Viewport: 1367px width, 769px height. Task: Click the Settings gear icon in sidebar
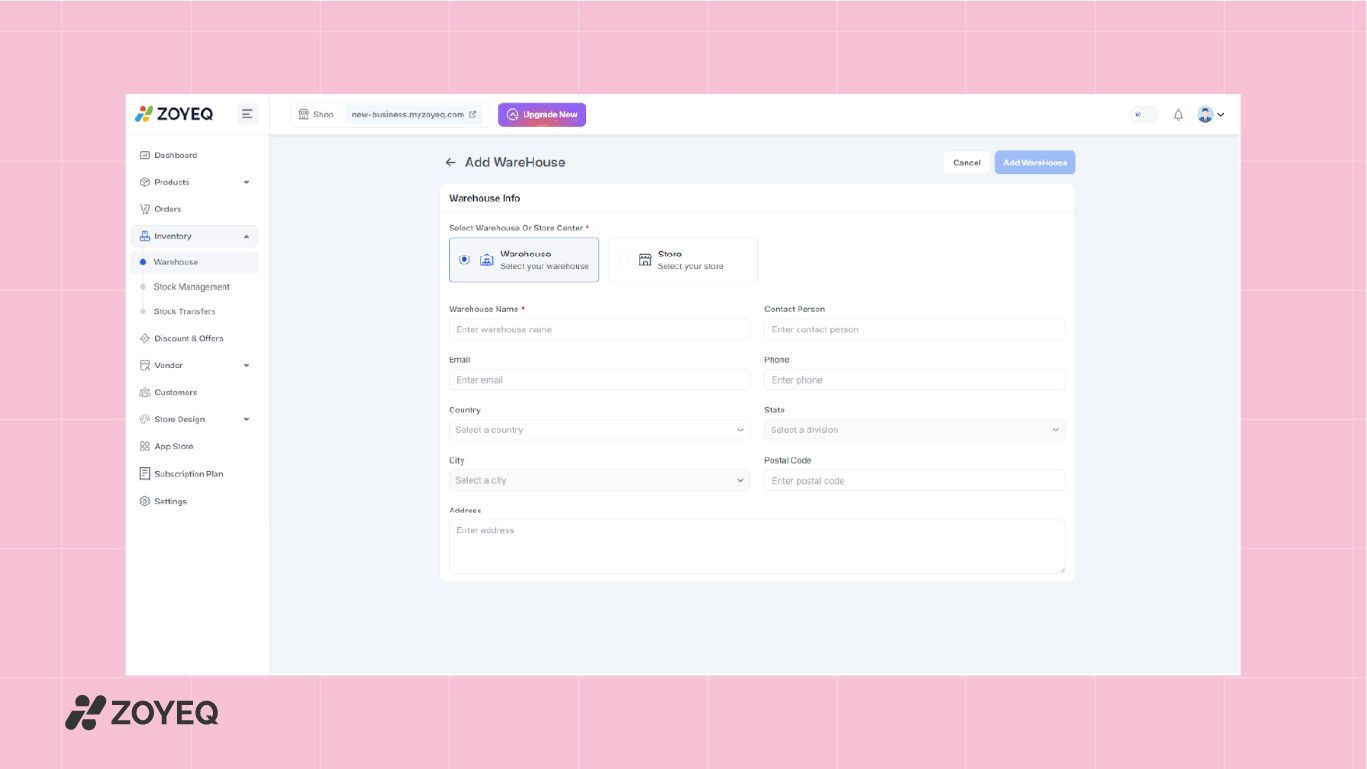tap(145, 501)
